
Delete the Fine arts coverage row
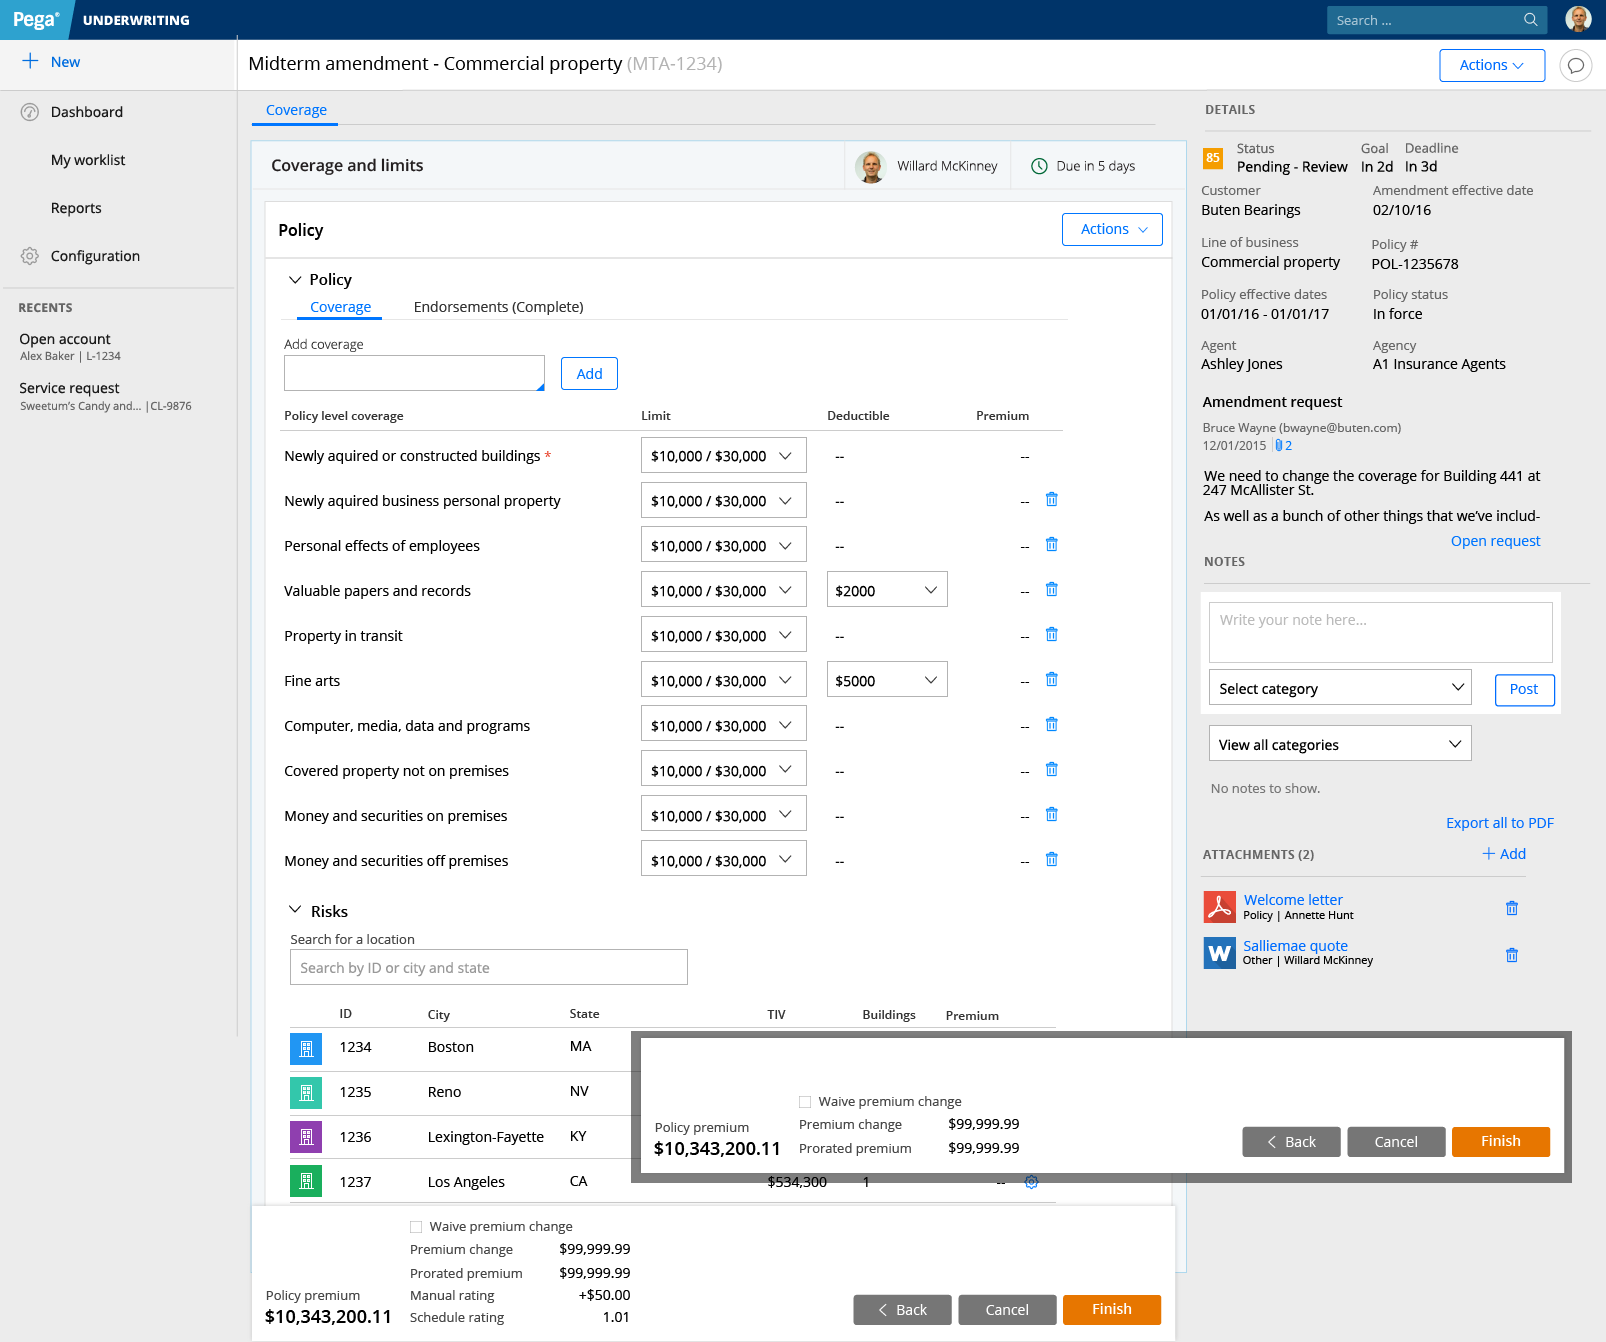[x=1051, y=680]
